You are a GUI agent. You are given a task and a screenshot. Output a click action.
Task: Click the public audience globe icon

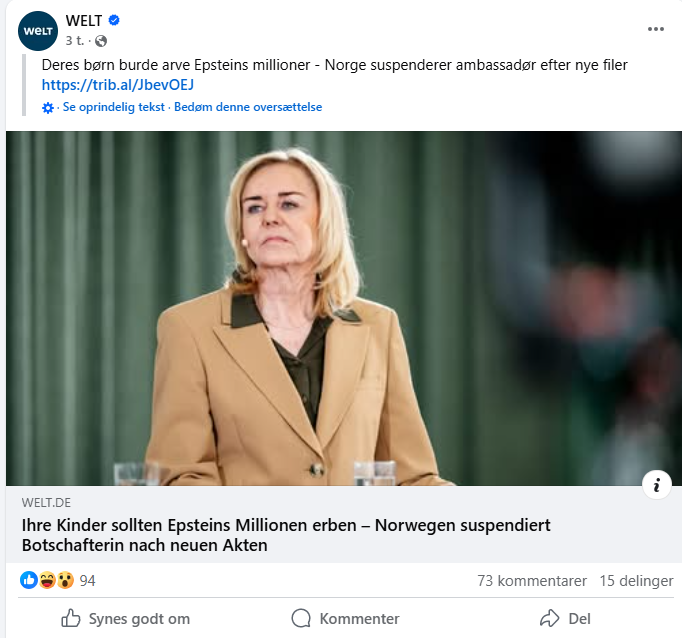click(x=100, y=41)
